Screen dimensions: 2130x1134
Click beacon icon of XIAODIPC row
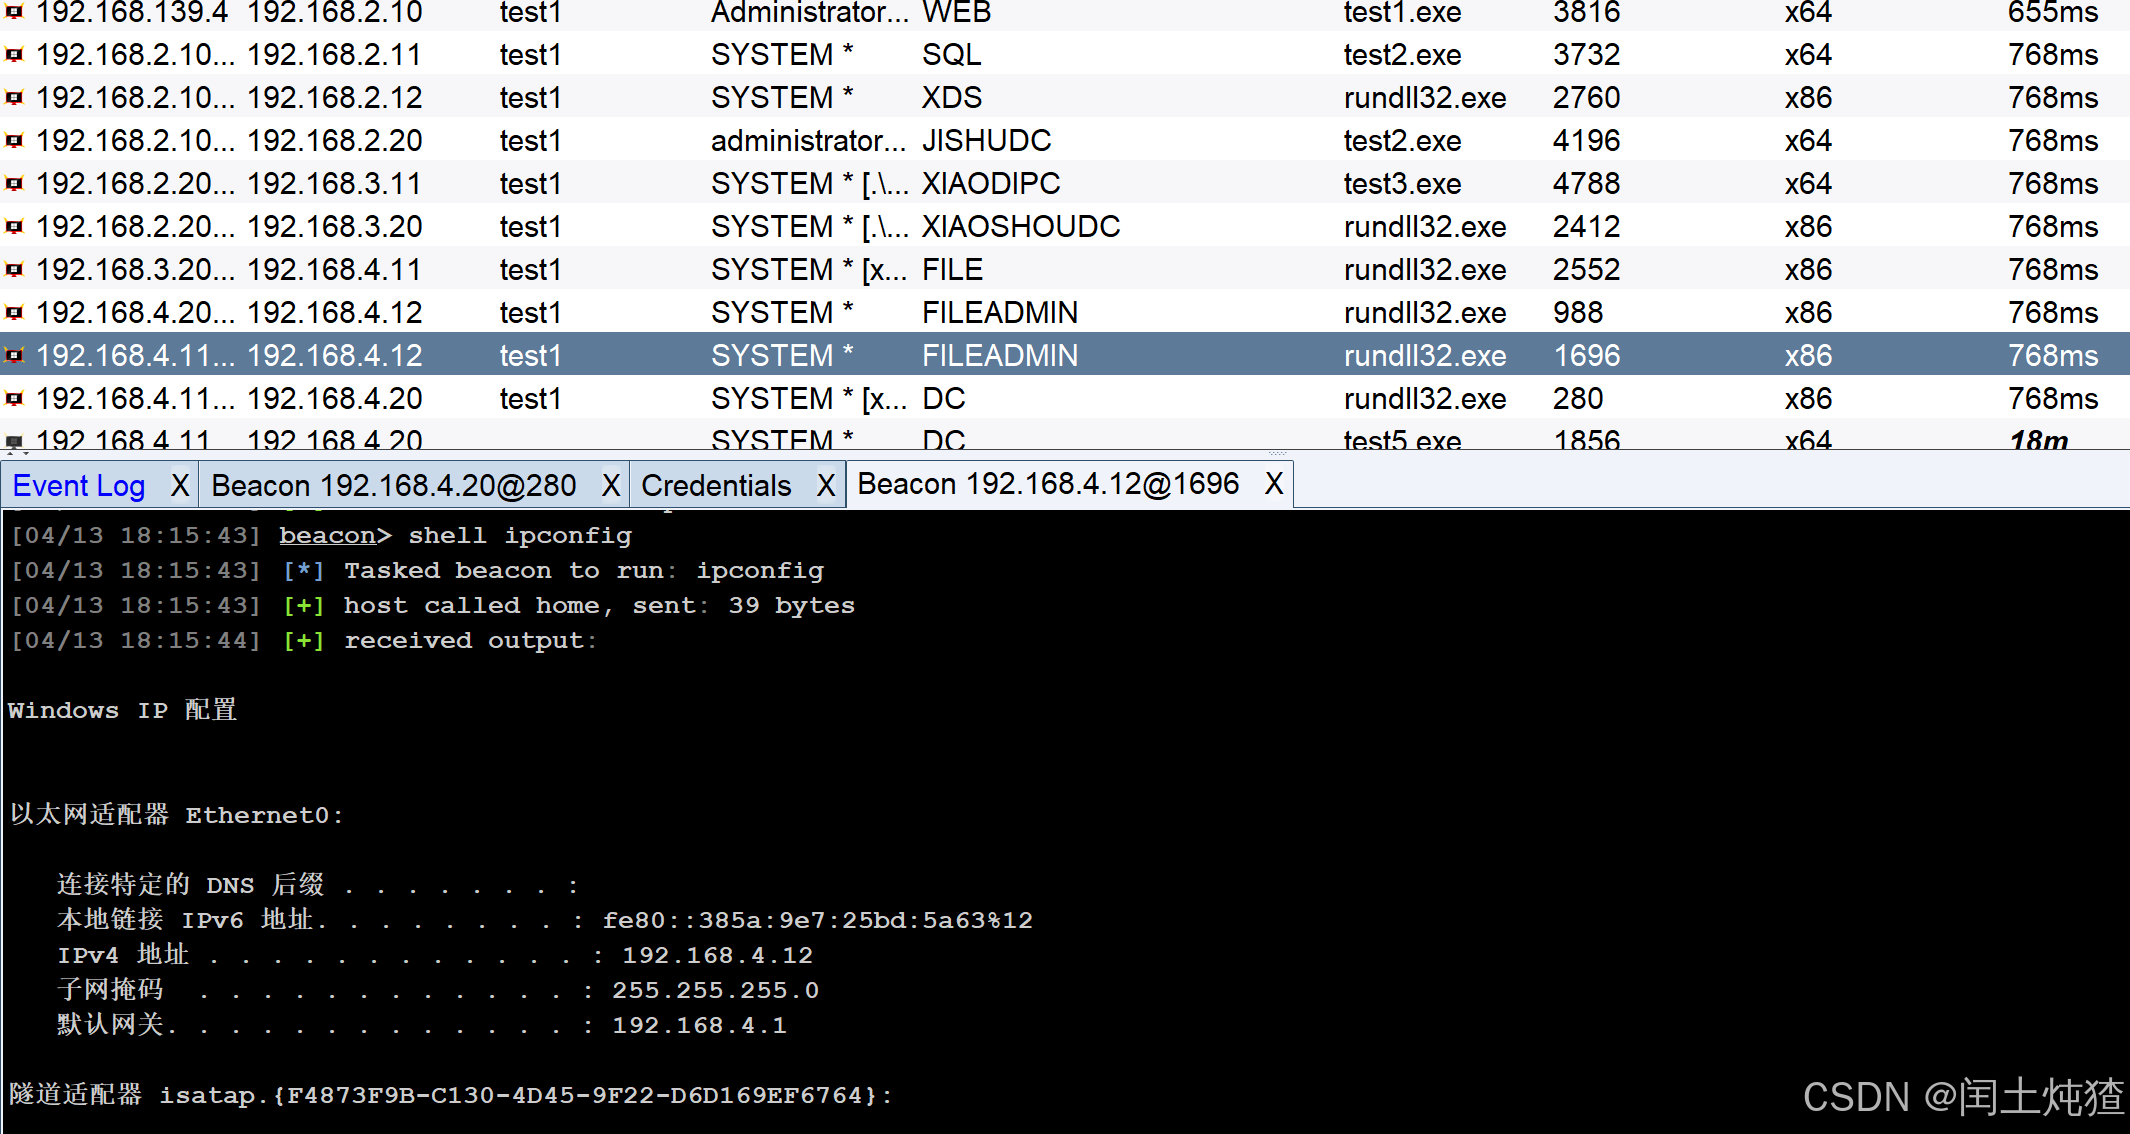pyautogui.click(x=14, y=184)
